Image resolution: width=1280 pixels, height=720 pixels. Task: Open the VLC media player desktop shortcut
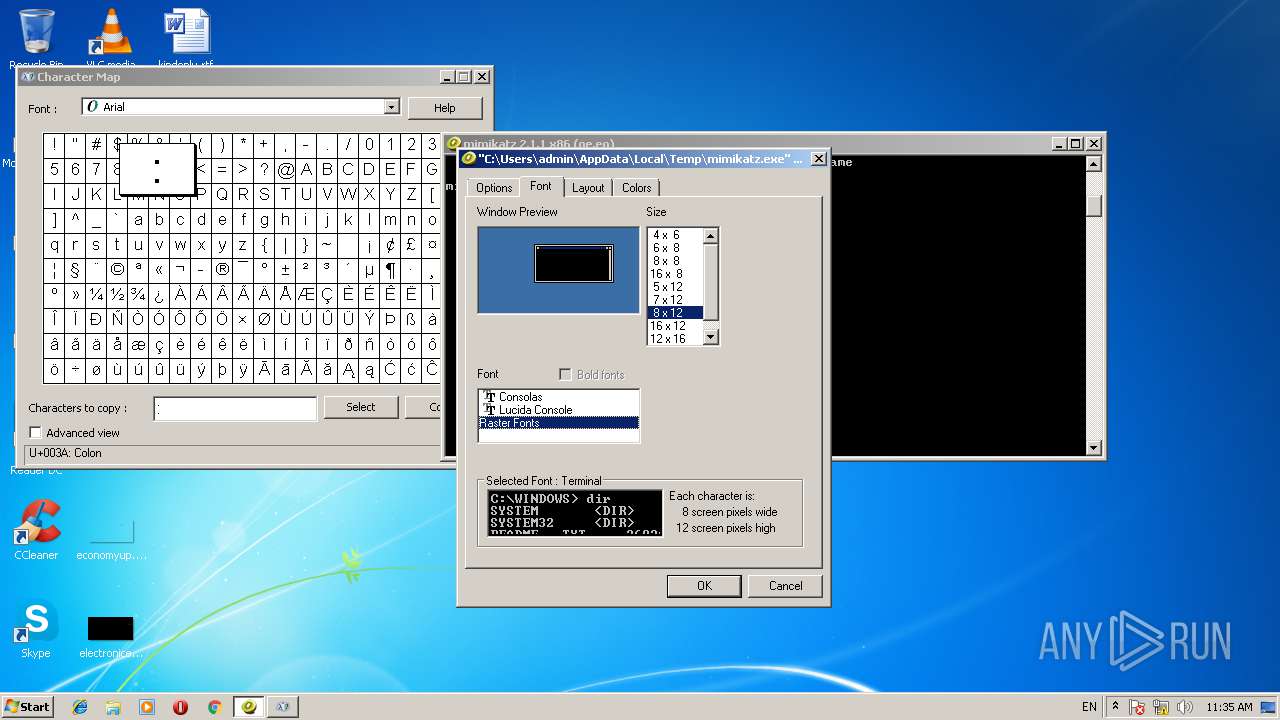[x=110, y=36]
